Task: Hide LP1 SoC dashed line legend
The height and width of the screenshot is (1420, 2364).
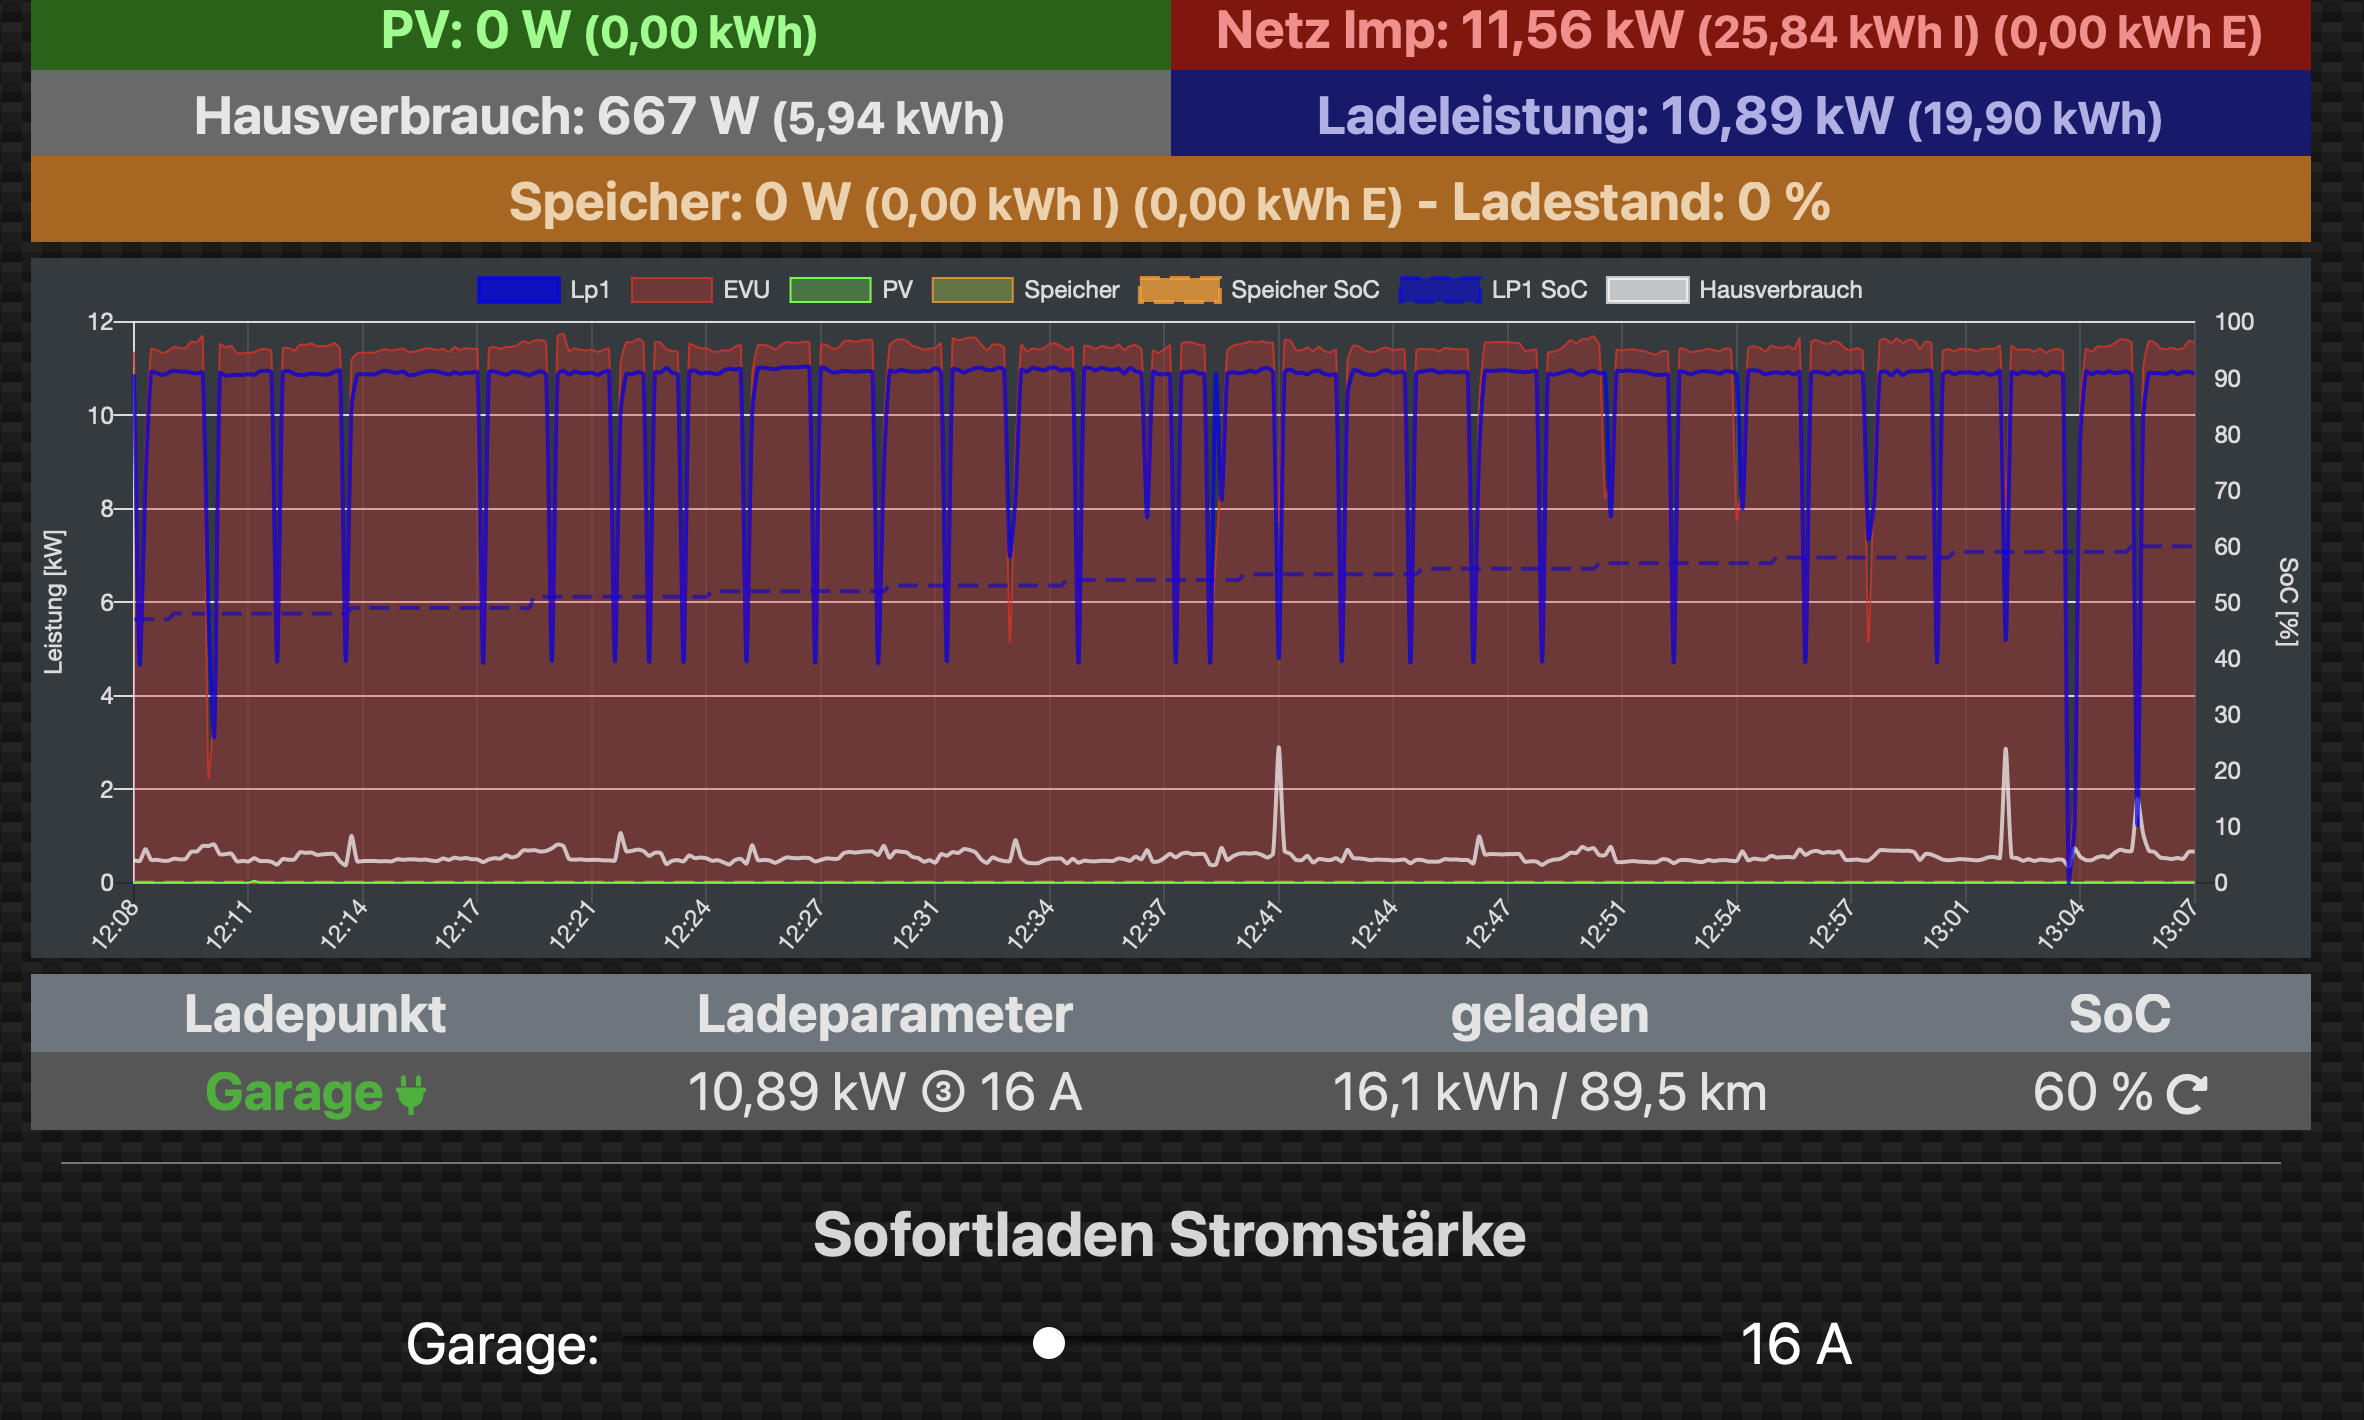Action: coord(1440,290)
